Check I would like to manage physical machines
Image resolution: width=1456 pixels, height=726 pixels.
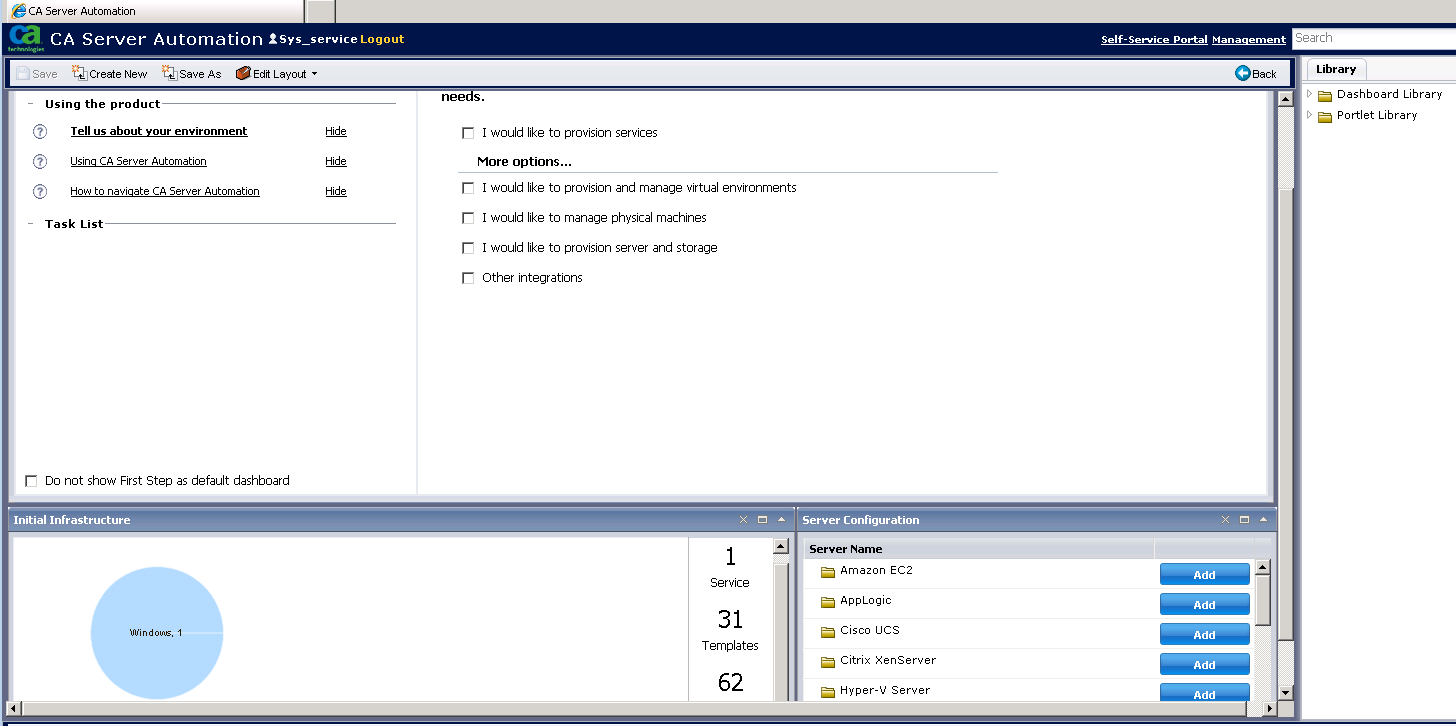(x=468, y=218)
